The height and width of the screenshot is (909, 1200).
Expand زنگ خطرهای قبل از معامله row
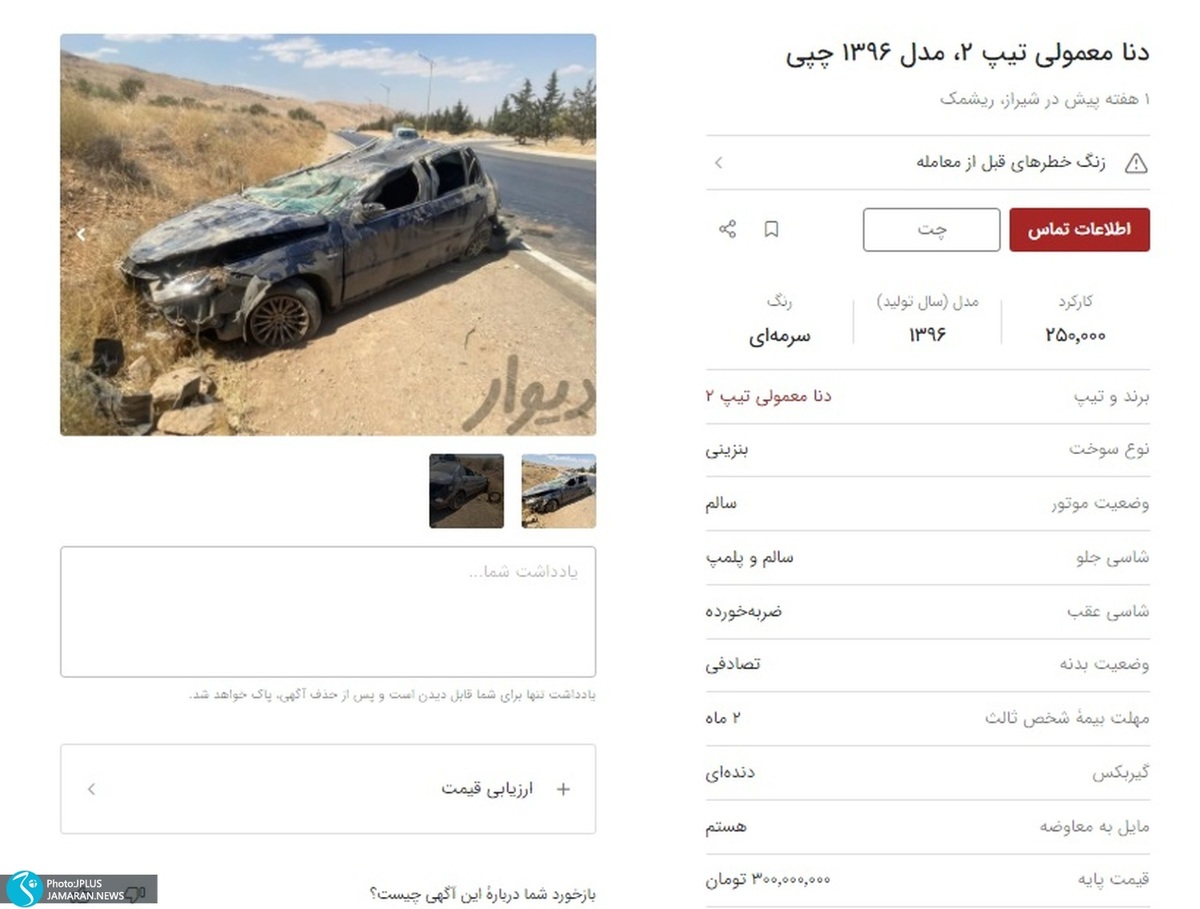coord(928,163)
